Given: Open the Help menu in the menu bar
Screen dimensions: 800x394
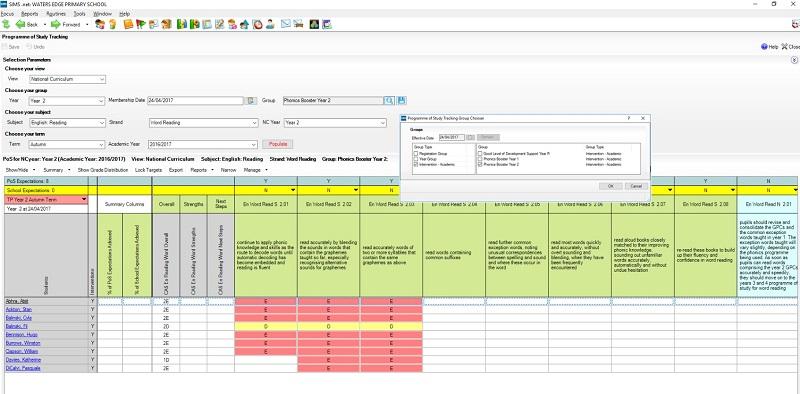Looking at the screenshot, I should coord(124,14).
